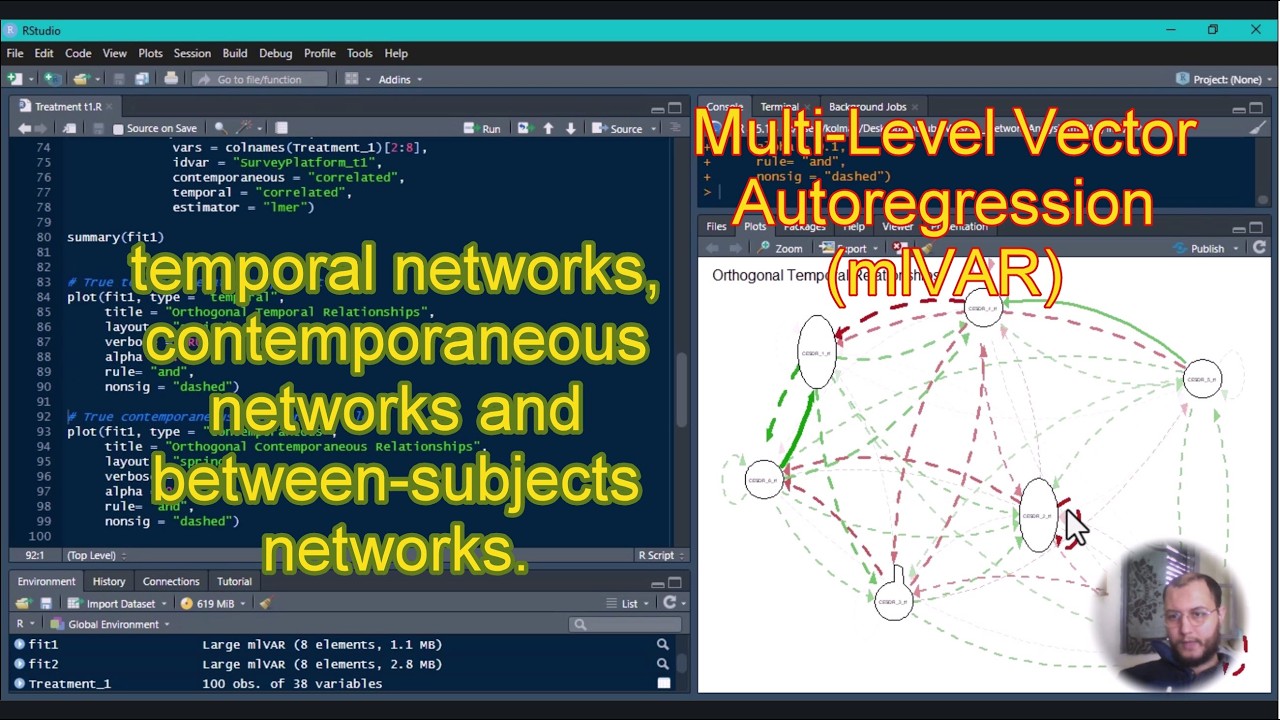Open List view mode dropdown

click(628, 603)
